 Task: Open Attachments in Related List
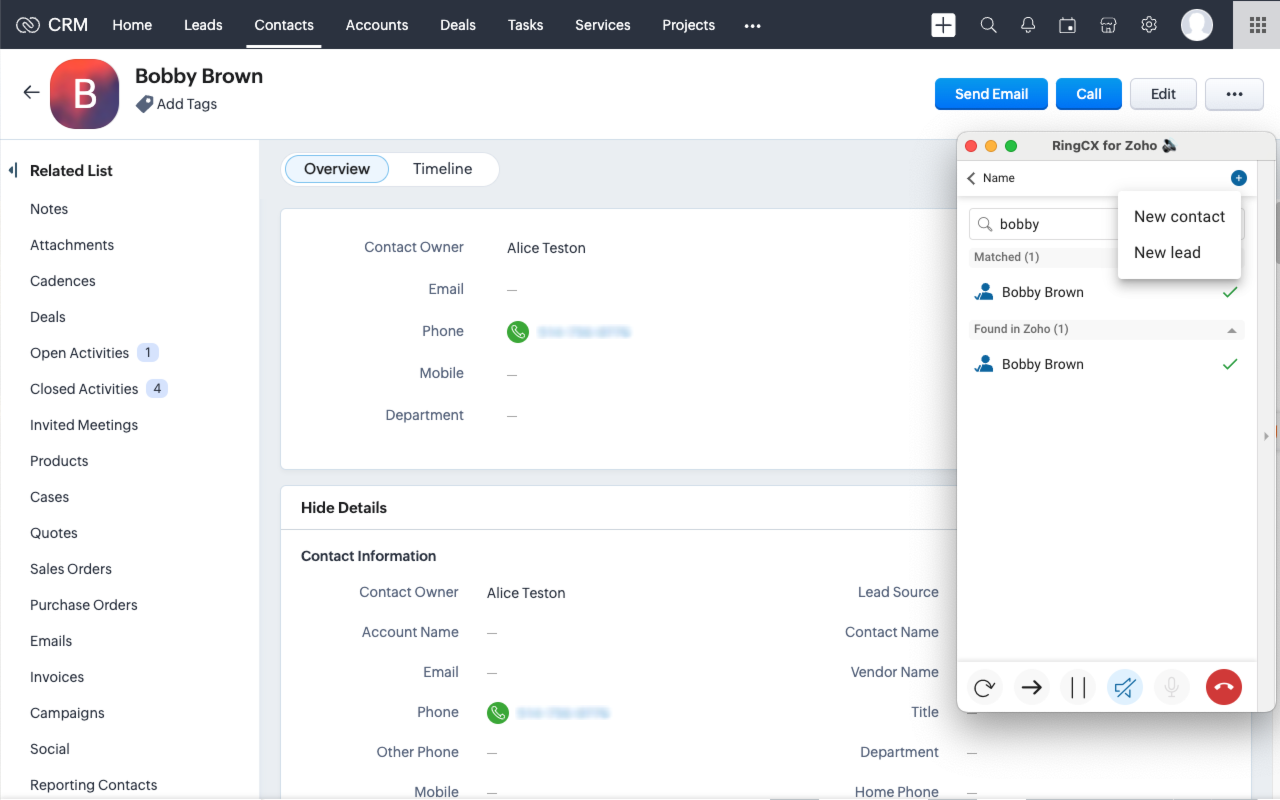click(72, 245)
